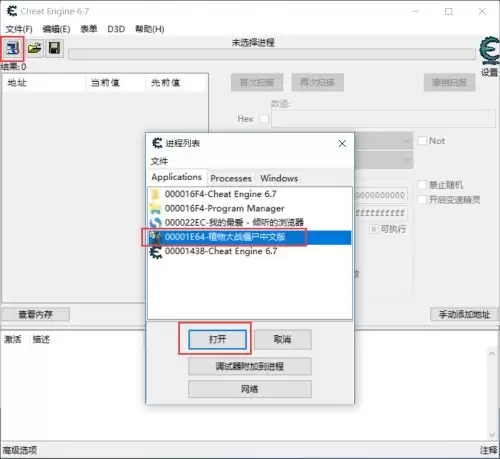
Task: Click the 打开 button in process list
Action: pyautogui.click(x=217, y=340)
